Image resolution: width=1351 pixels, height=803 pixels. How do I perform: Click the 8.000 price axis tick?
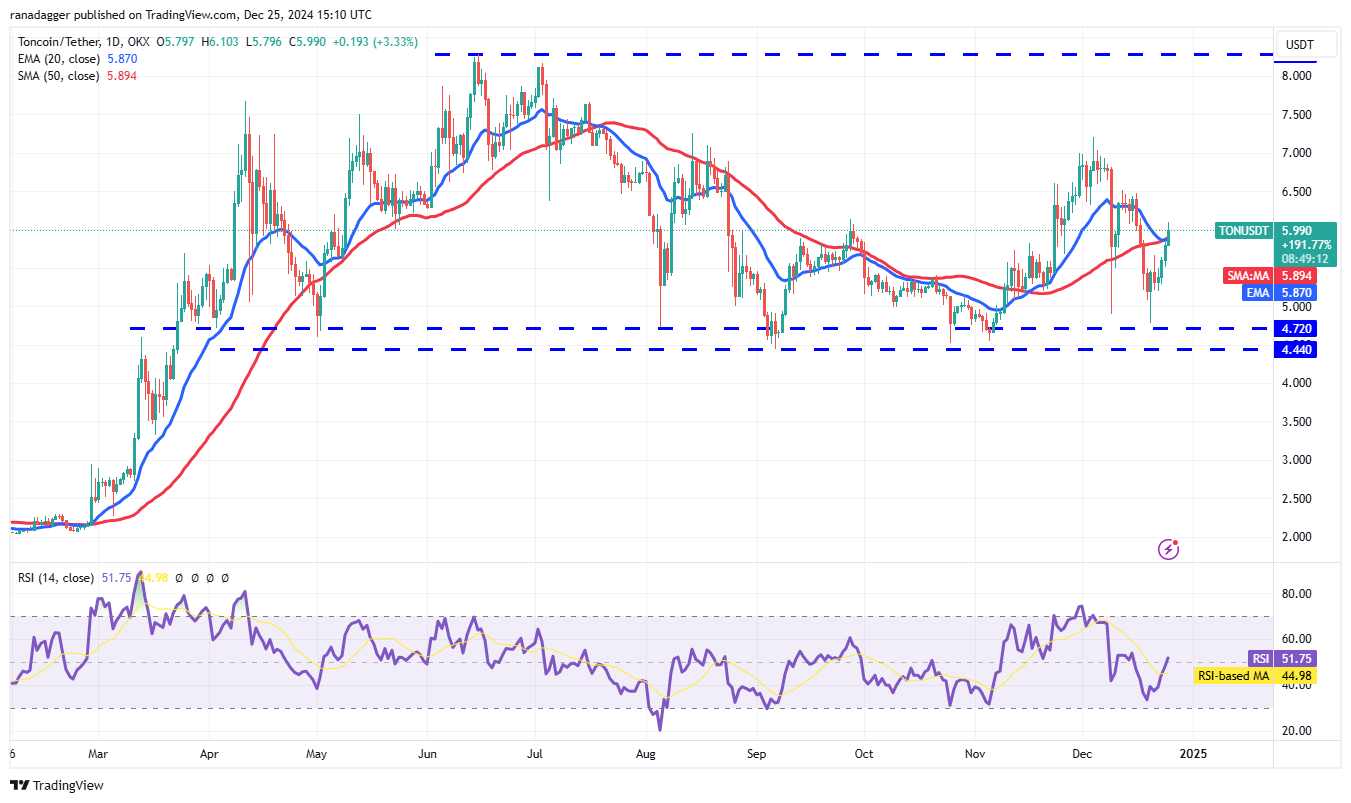(x=1296, y=76)
